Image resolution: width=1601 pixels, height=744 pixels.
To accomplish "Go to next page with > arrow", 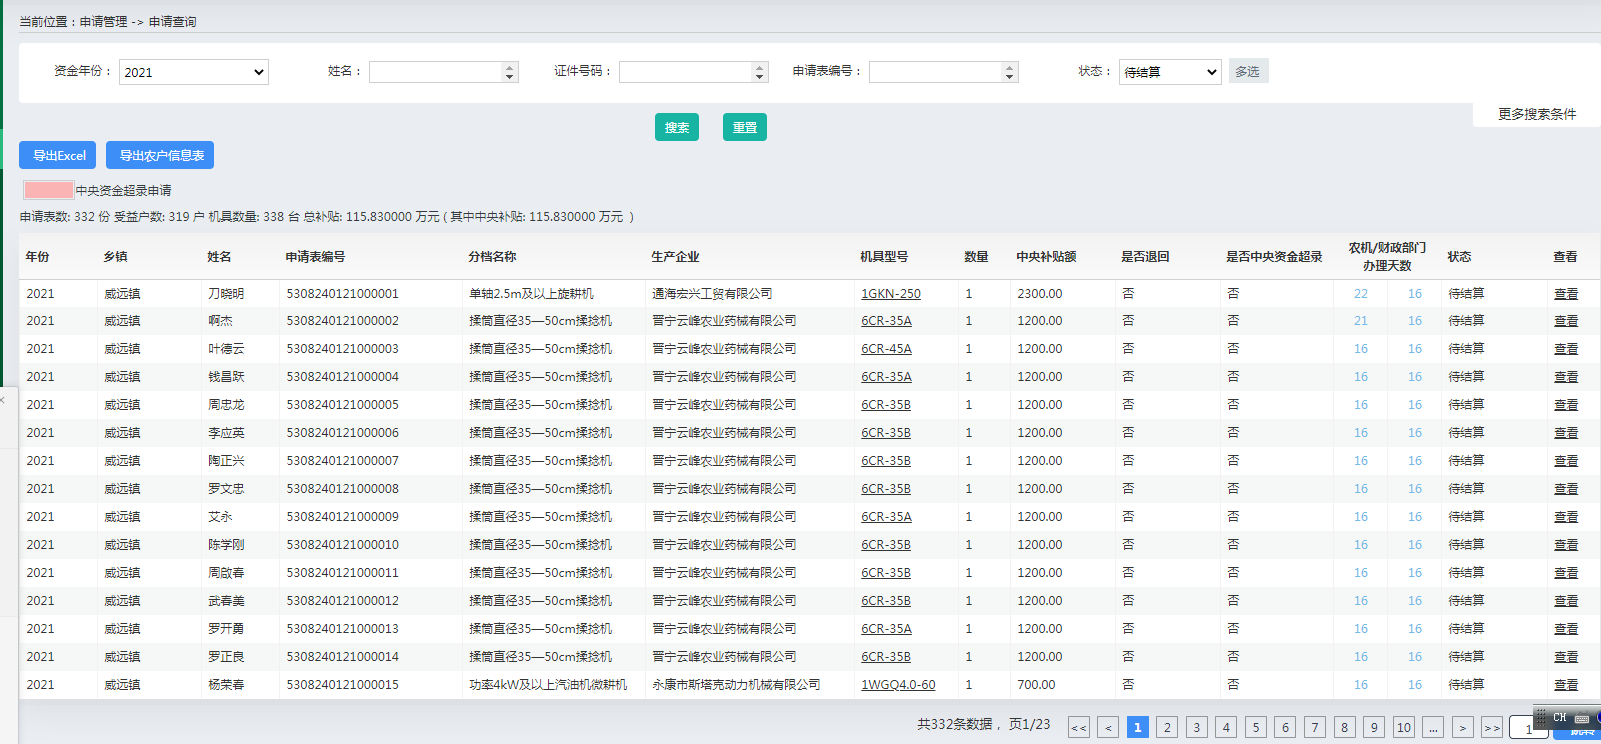I will tap(1462, 727).
